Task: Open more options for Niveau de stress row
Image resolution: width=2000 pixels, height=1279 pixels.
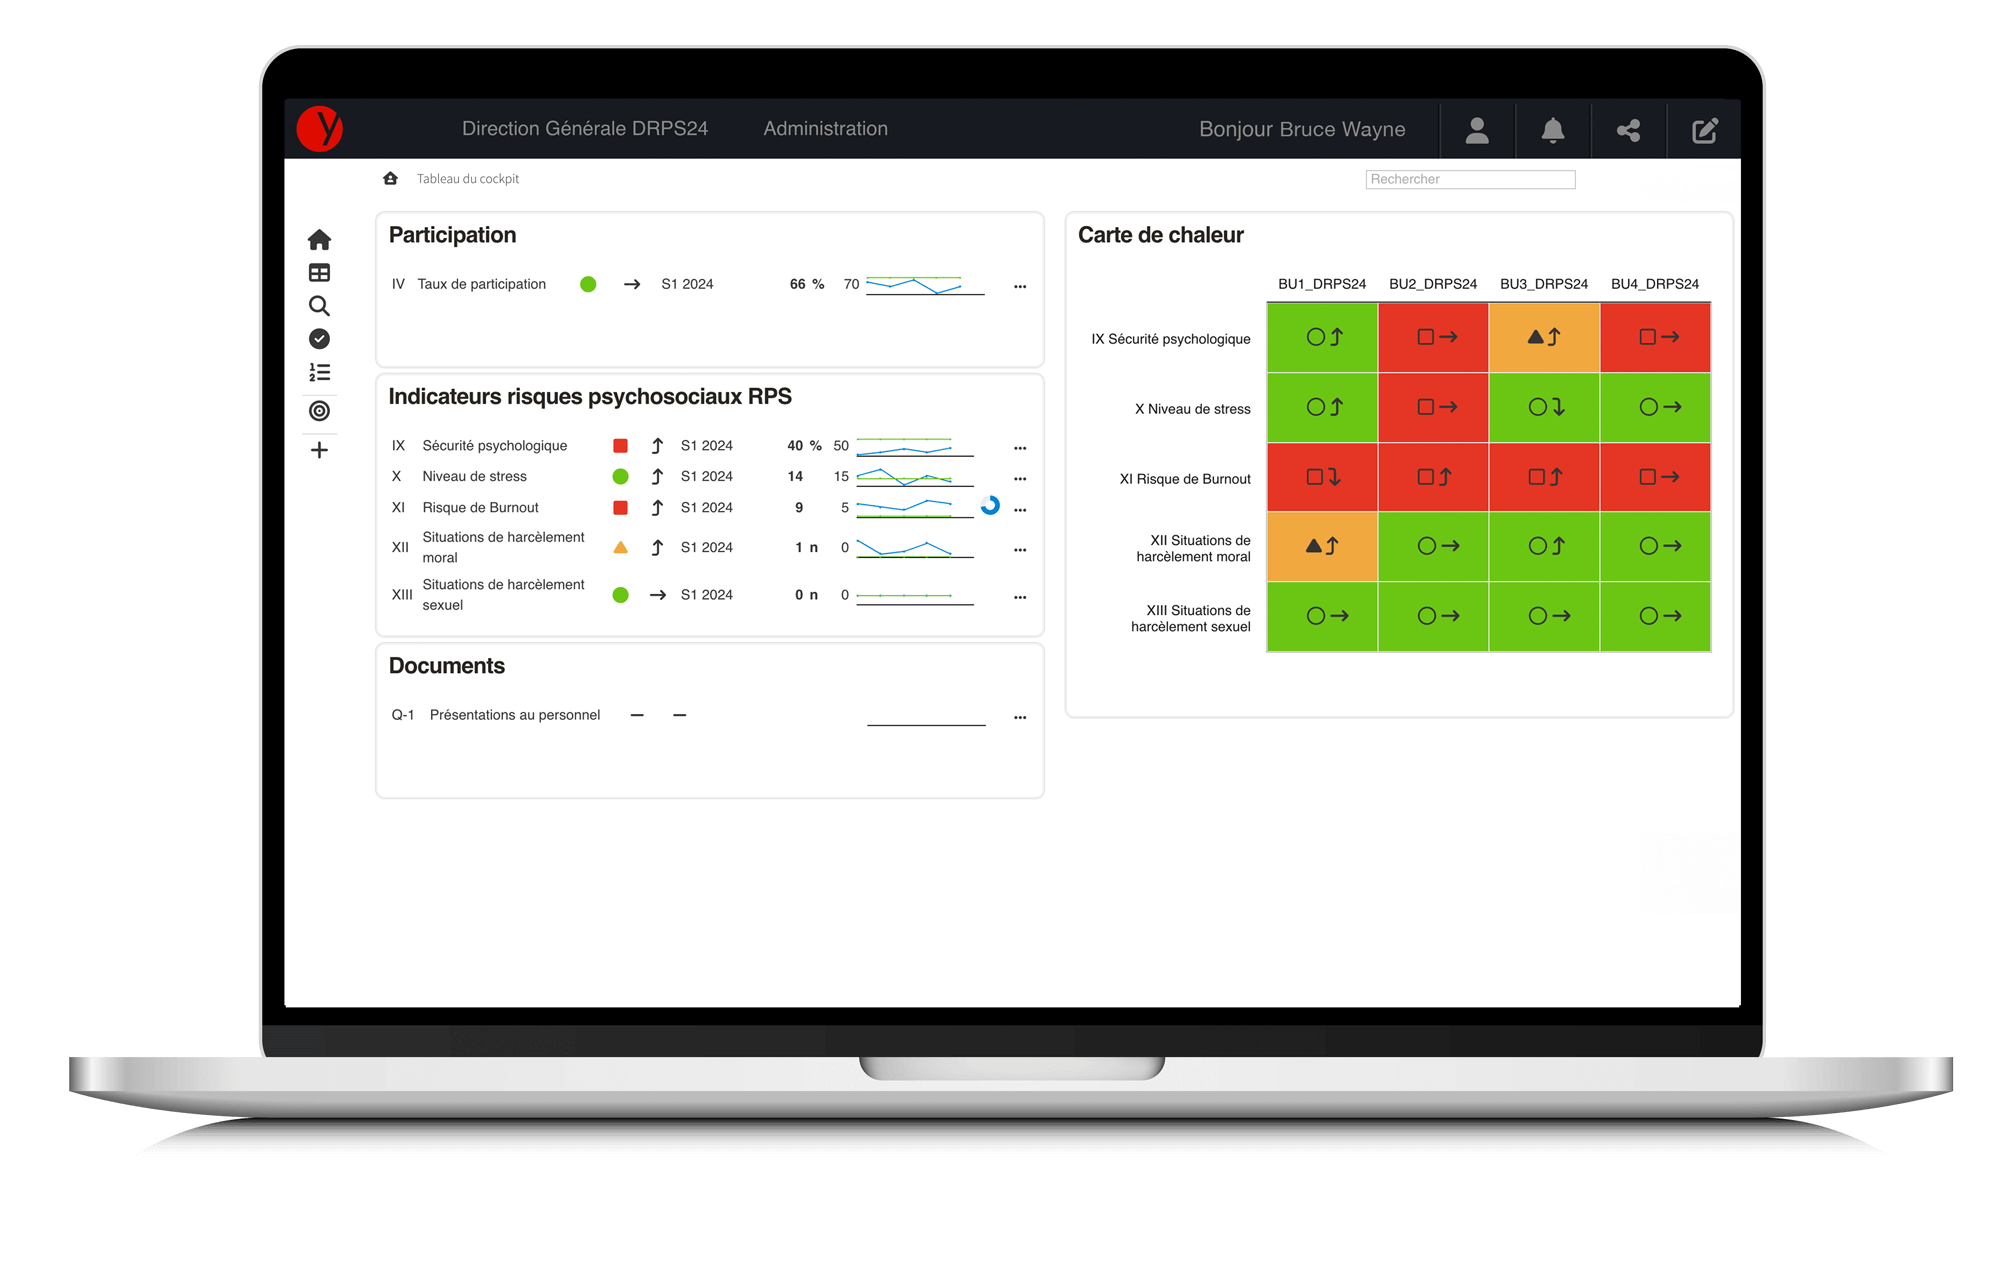Action: pyautogui.click(x=1020, y=479)
